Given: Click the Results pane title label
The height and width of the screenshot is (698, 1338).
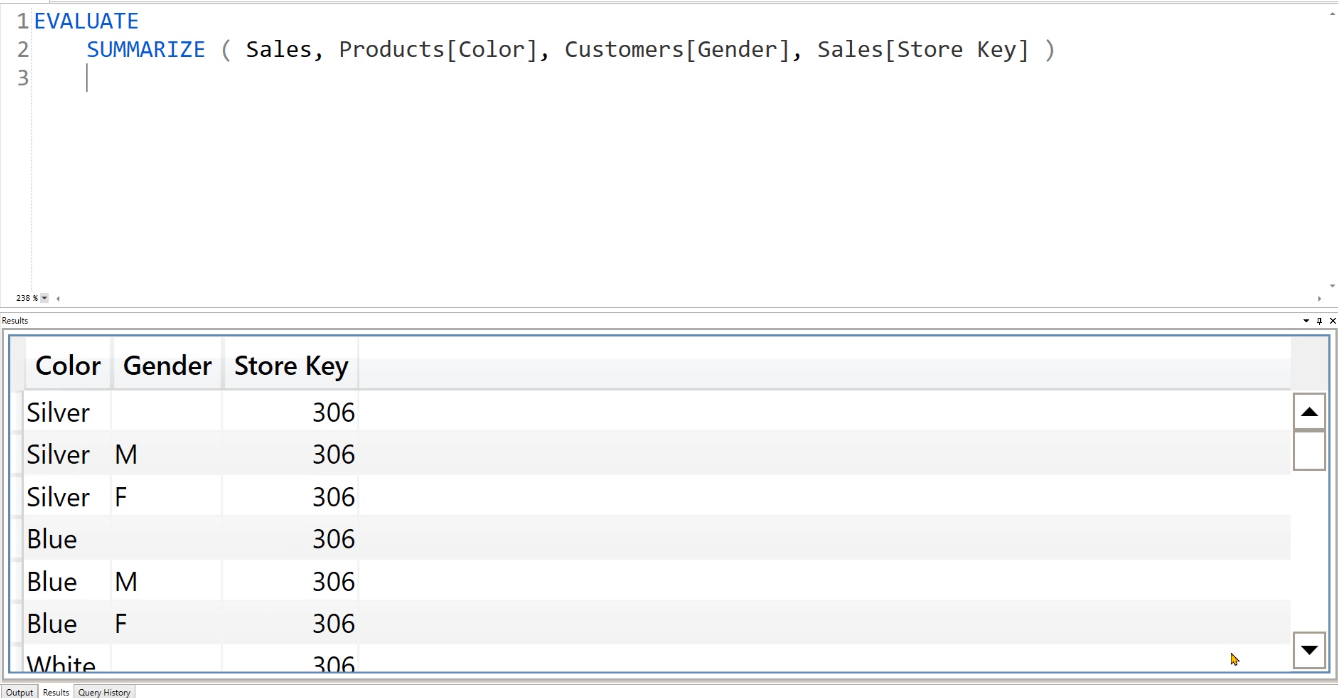Looking at the screenshot, I should (x=15, y=321).
